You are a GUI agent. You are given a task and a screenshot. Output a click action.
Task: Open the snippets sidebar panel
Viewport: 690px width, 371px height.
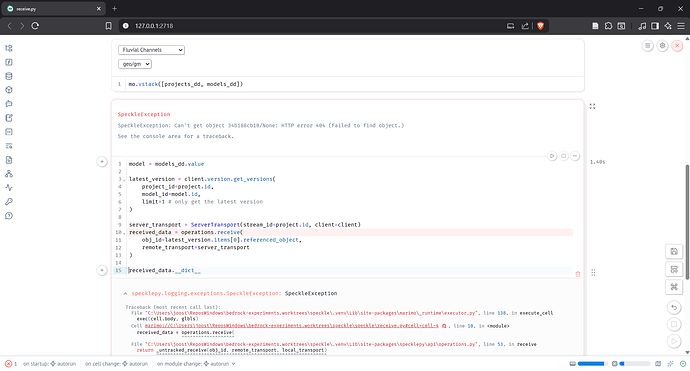(9, 132)
